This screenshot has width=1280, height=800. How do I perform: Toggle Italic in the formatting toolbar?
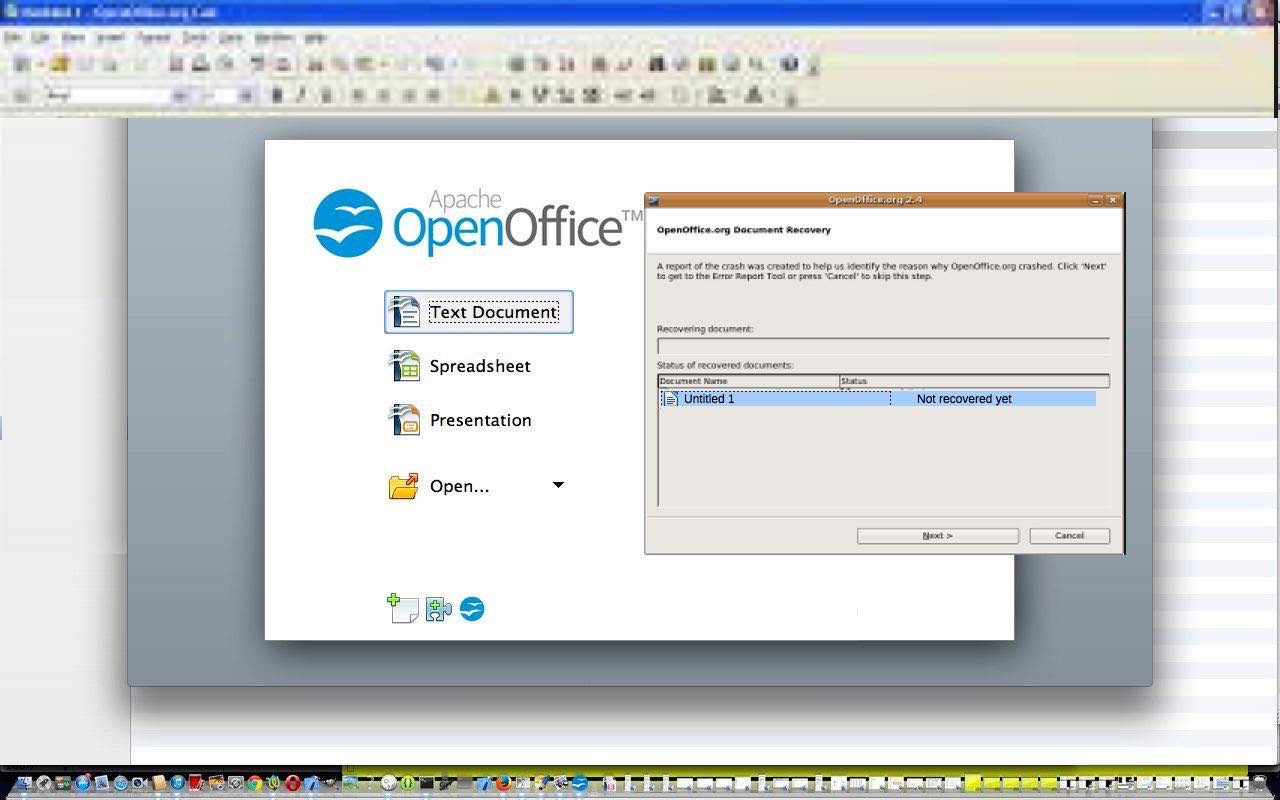pos(300,96)
